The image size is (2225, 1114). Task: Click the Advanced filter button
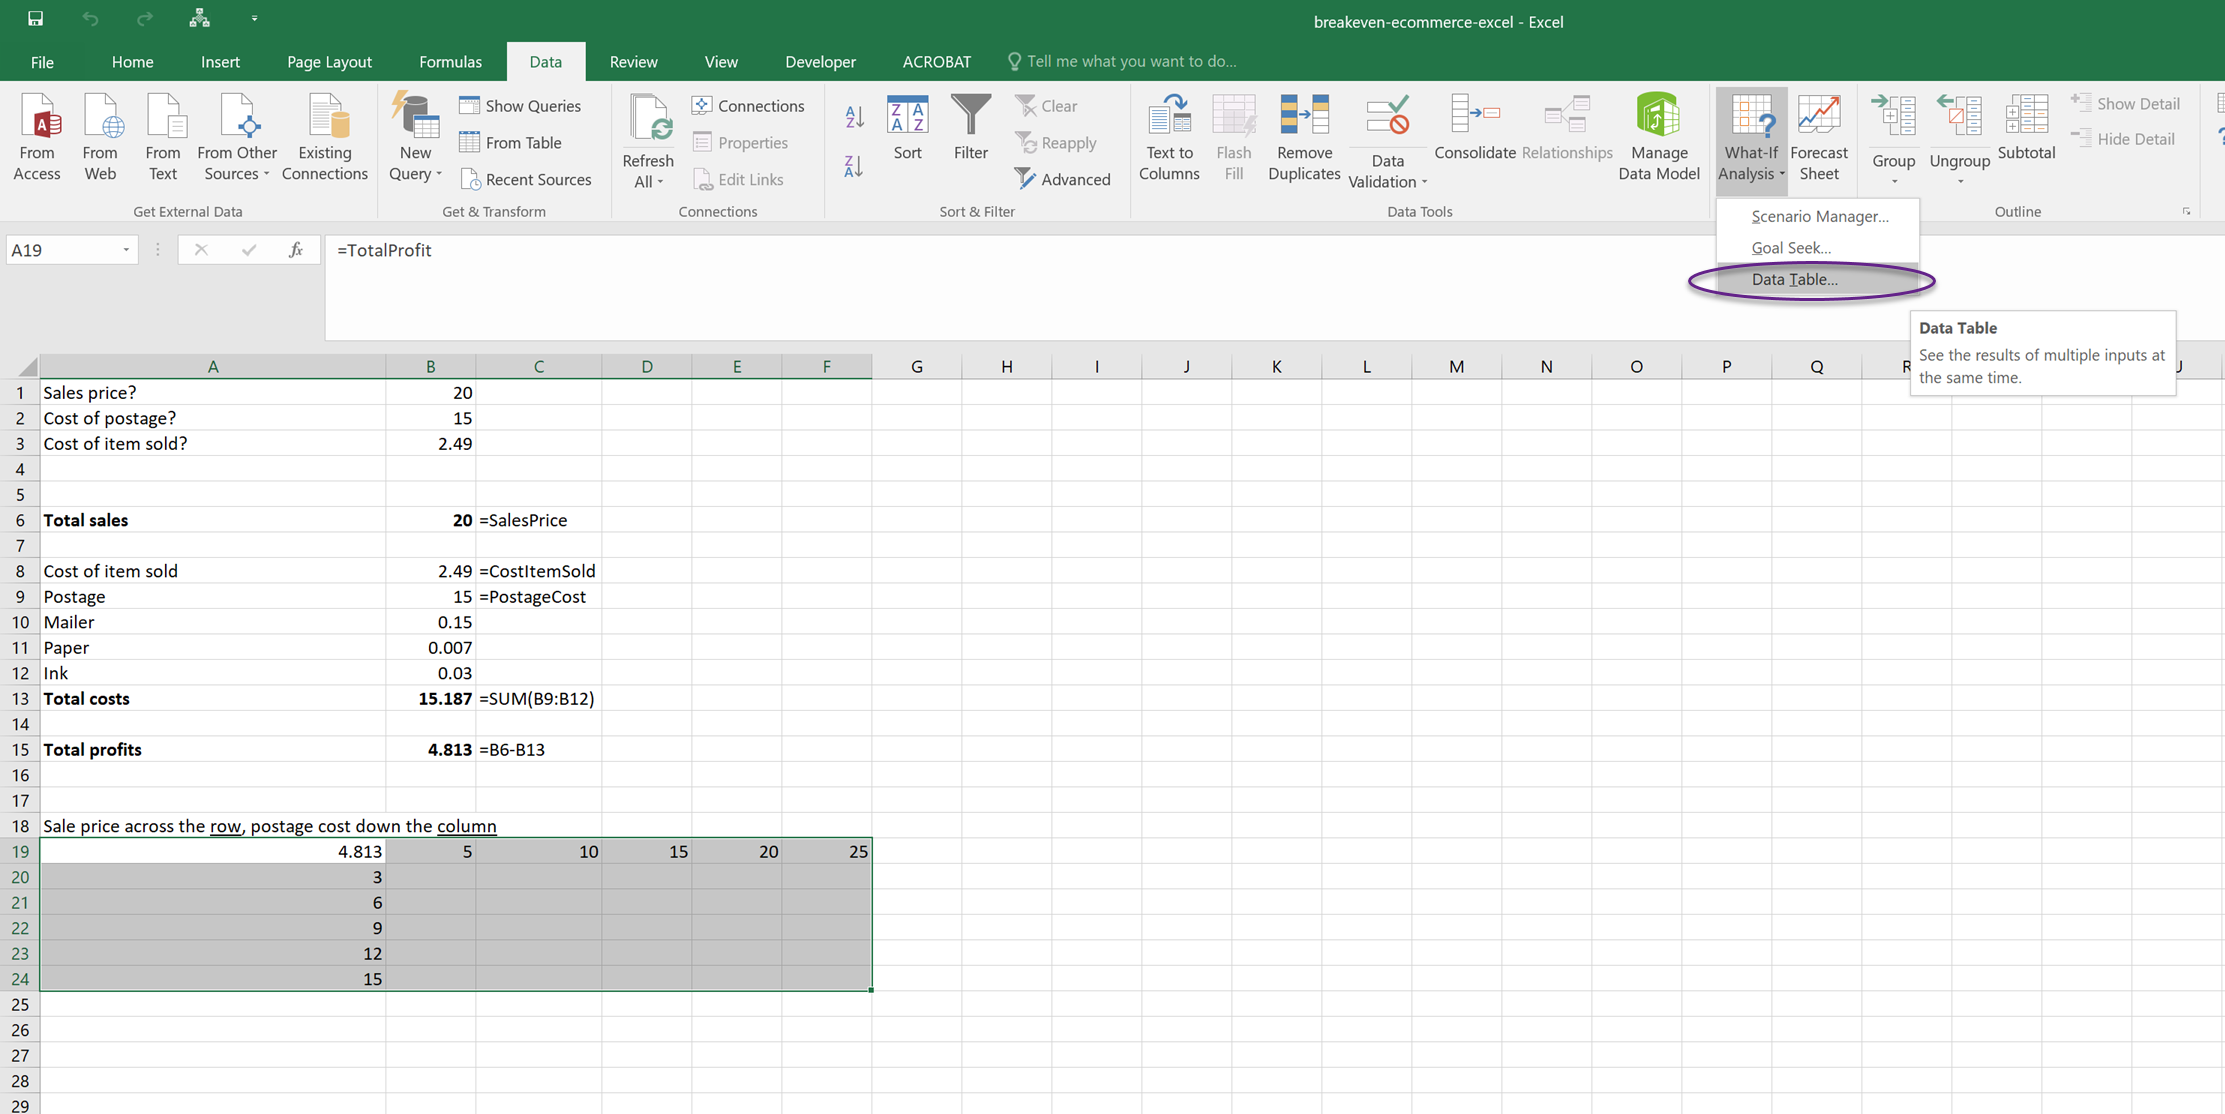click(1062, 180)
